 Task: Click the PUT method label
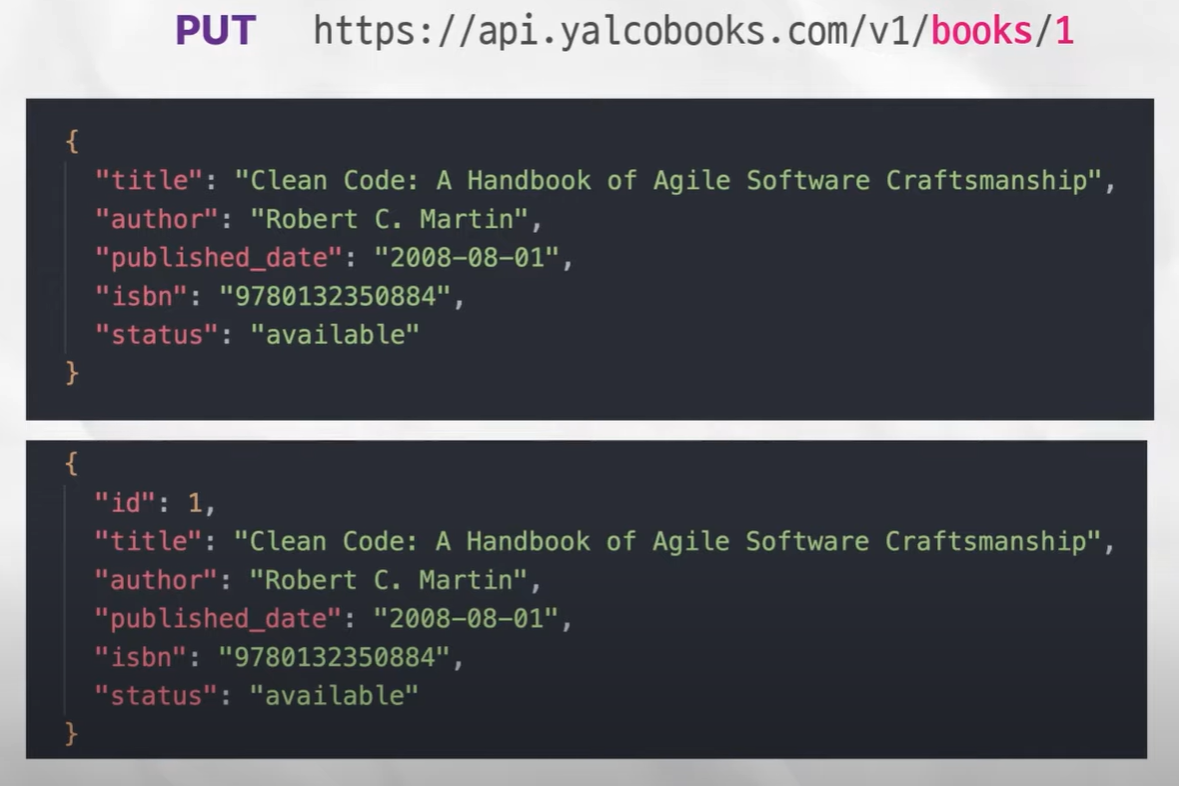215,32
